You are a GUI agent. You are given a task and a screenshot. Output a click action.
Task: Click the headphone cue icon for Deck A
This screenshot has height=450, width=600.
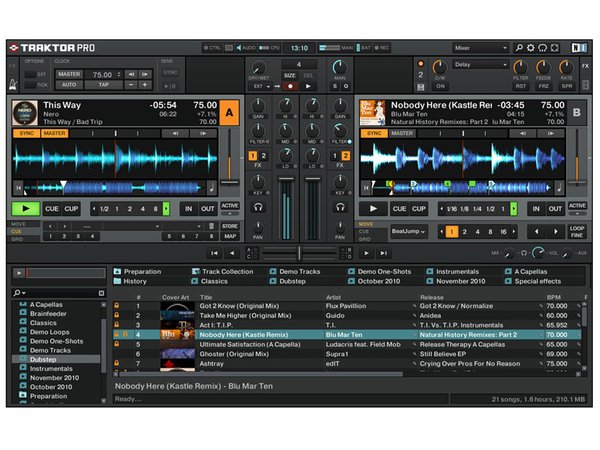click(259, 208)
